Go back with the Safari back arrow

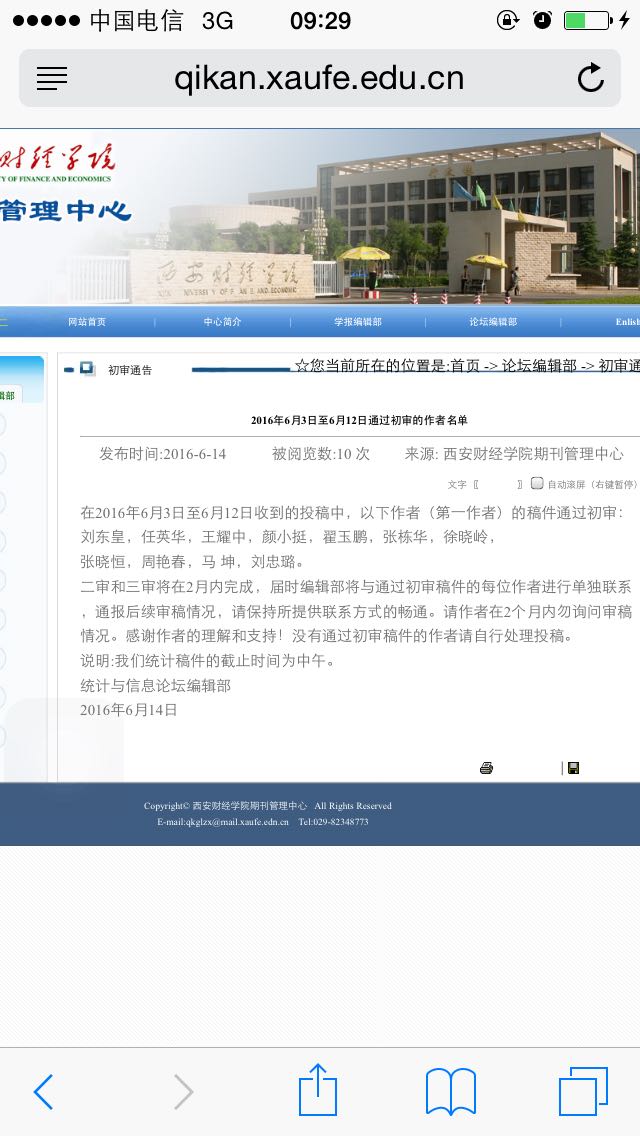(43, 1091)
